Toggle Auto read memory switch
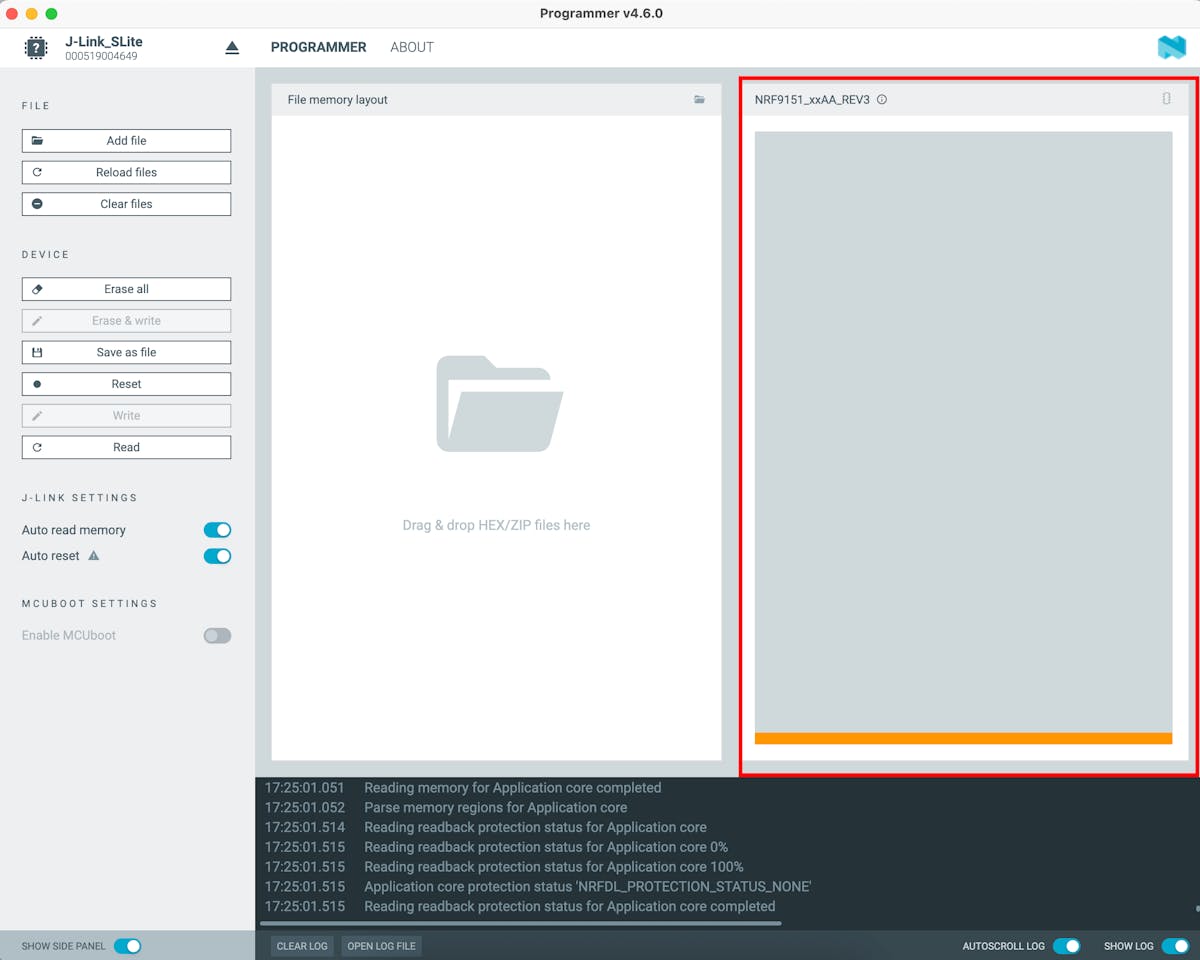The image size is (1200, 960). [x=217, y=530]
